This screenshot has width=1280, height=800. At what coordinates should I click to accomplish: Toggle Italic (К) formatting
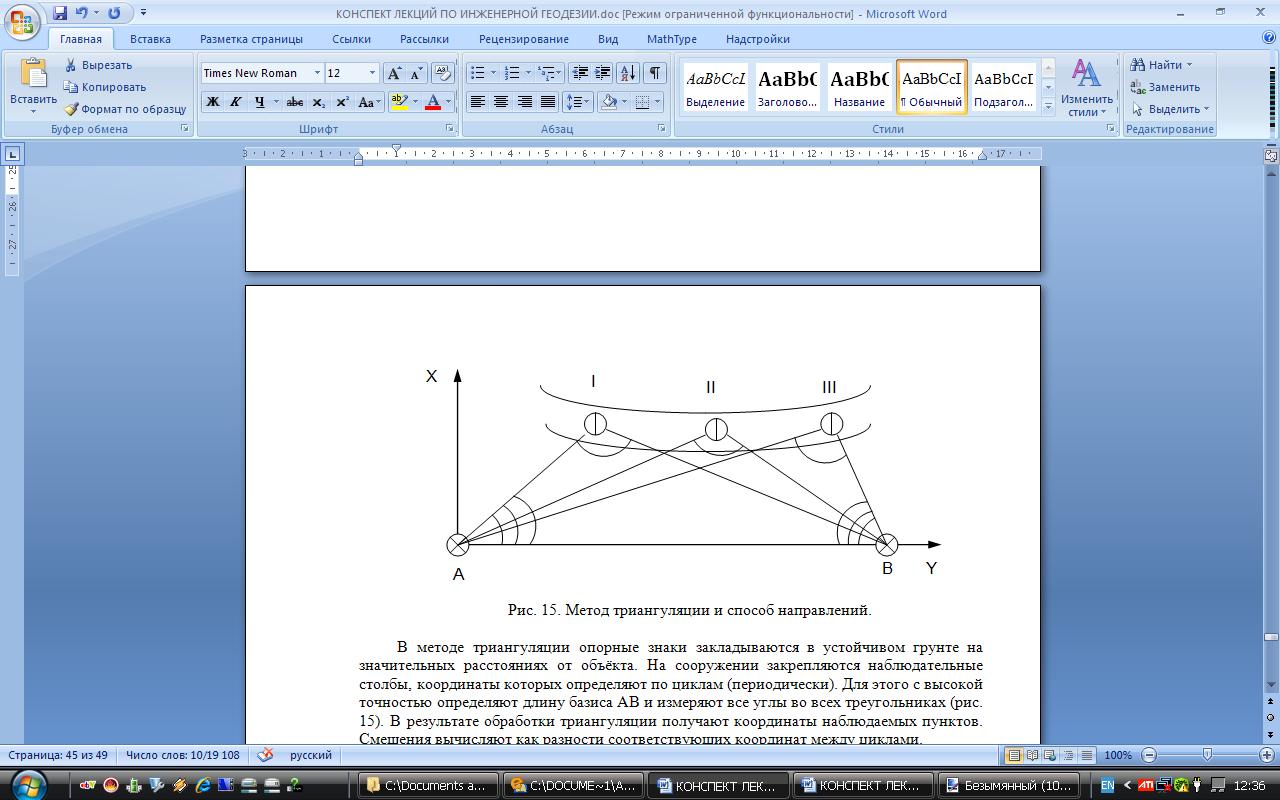pos(235,102)
